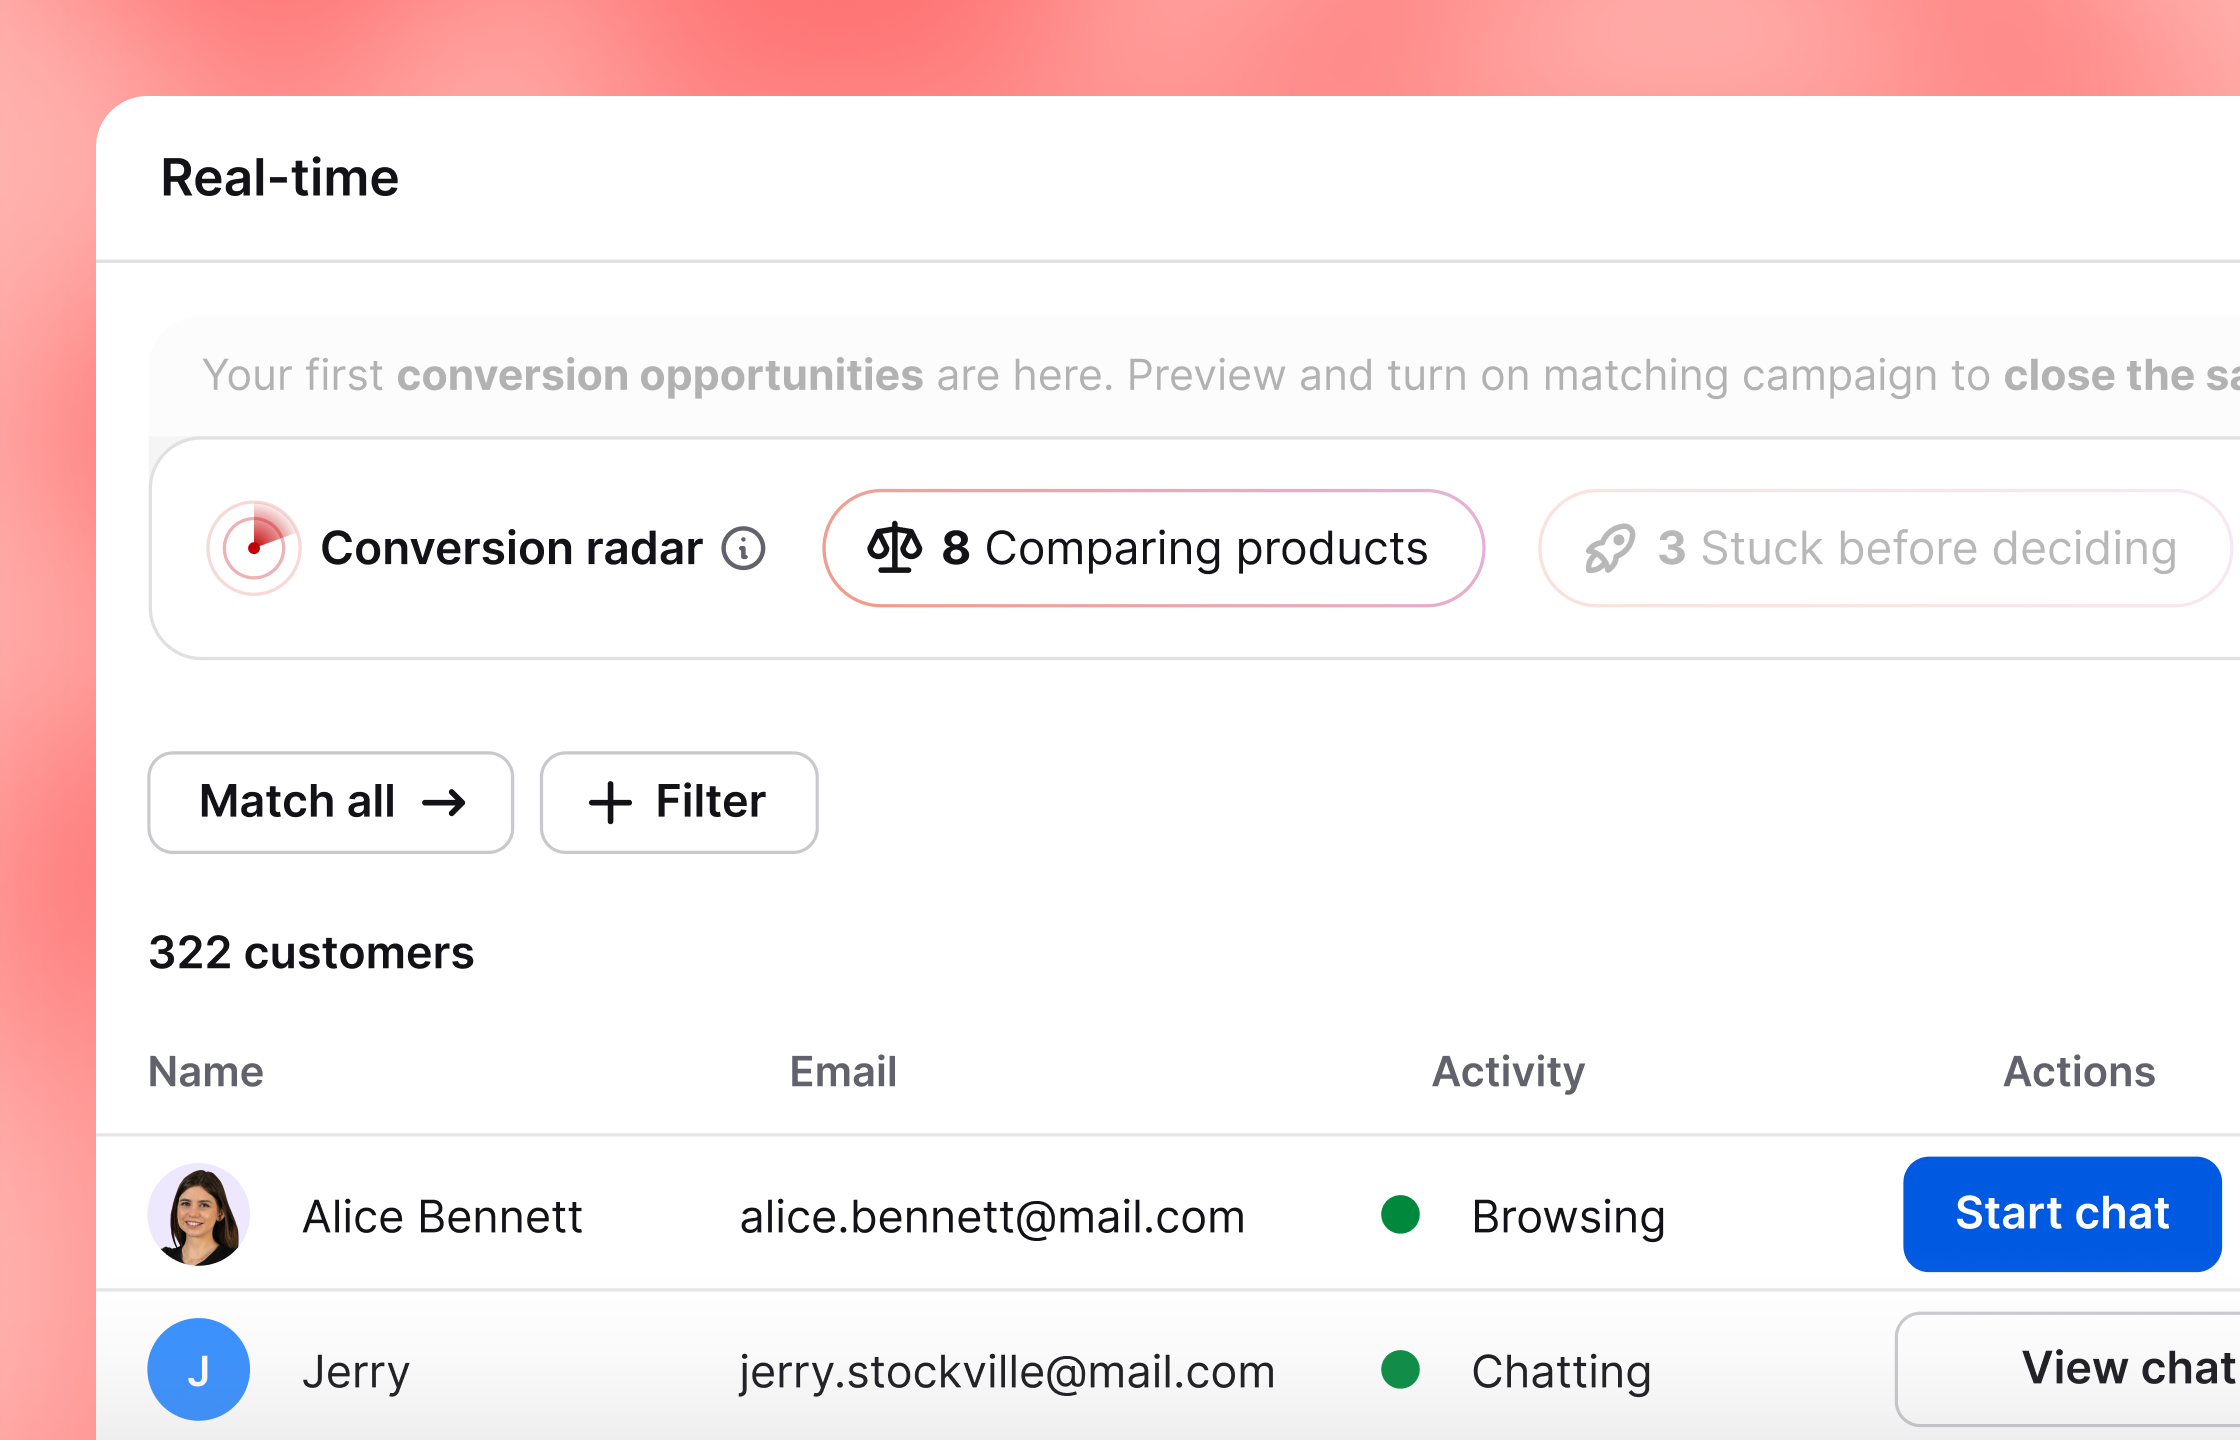Click jerry.stockville@mail.com email

tap(1007, 1372)
